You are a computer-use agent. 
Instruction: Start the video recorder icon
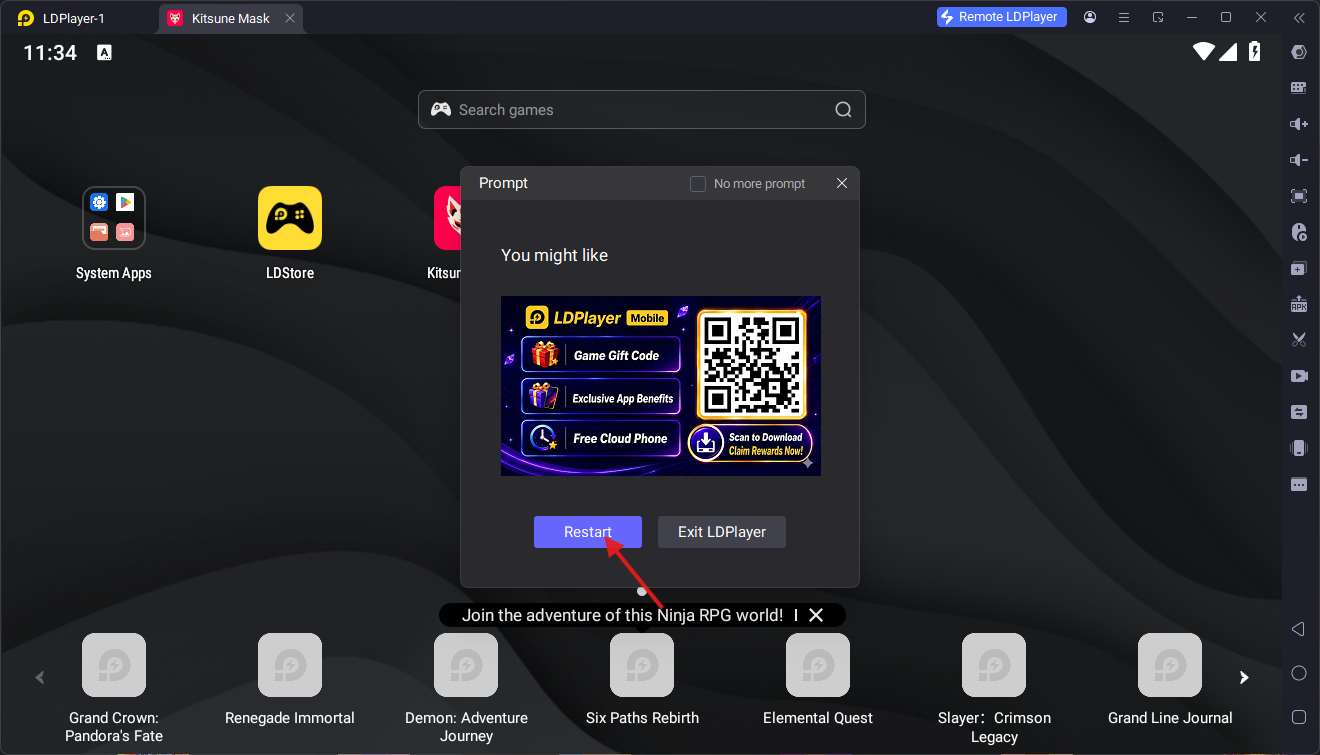(1299, 376)
